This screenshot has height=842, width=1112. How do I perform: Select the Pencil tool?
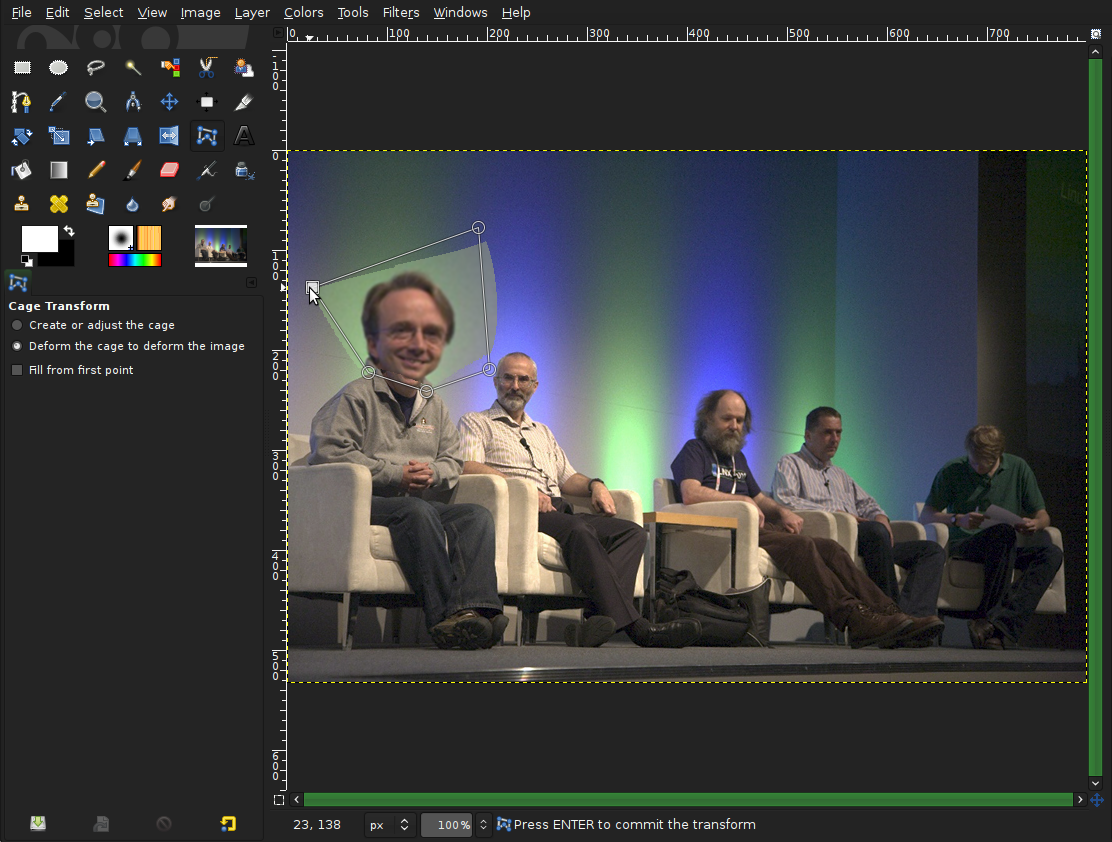(x=96, y=170)
